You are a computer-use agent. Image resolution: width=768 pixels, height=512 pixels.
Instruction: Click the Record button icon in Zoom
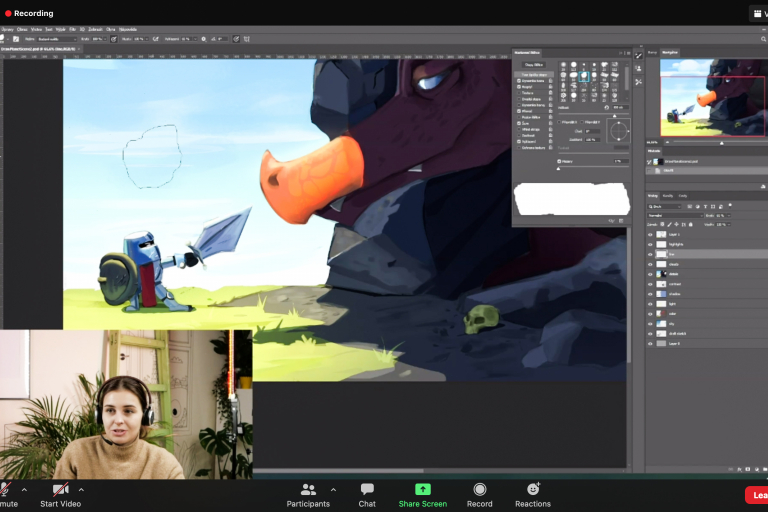coord(480,489)
